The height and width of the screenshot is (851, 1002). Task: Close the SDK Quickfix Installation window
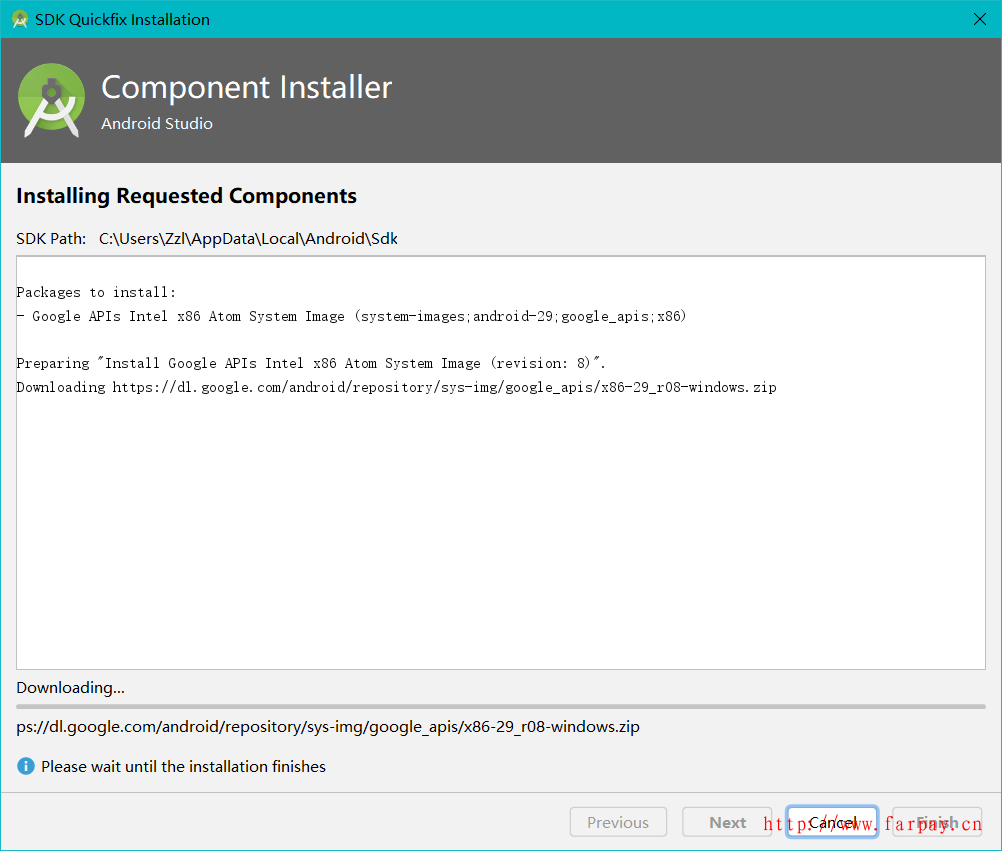(x=979, y=19)
